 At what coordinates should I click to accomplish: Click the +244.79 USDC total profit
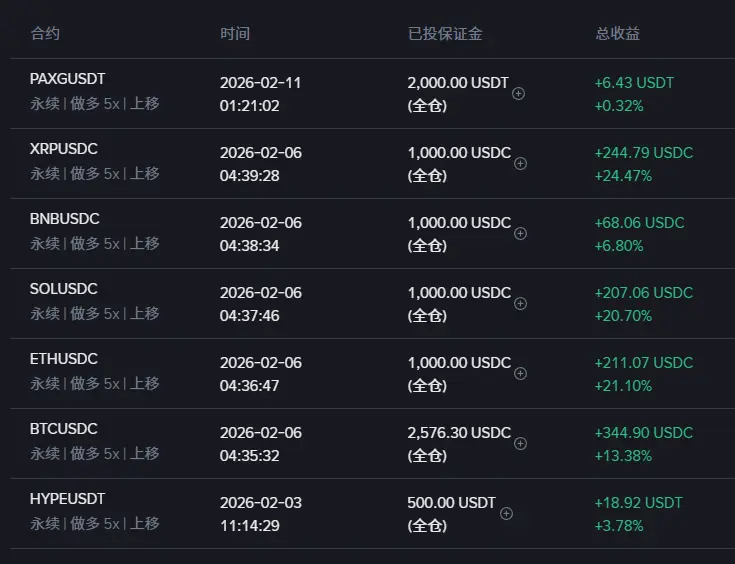tap(643, 153)
